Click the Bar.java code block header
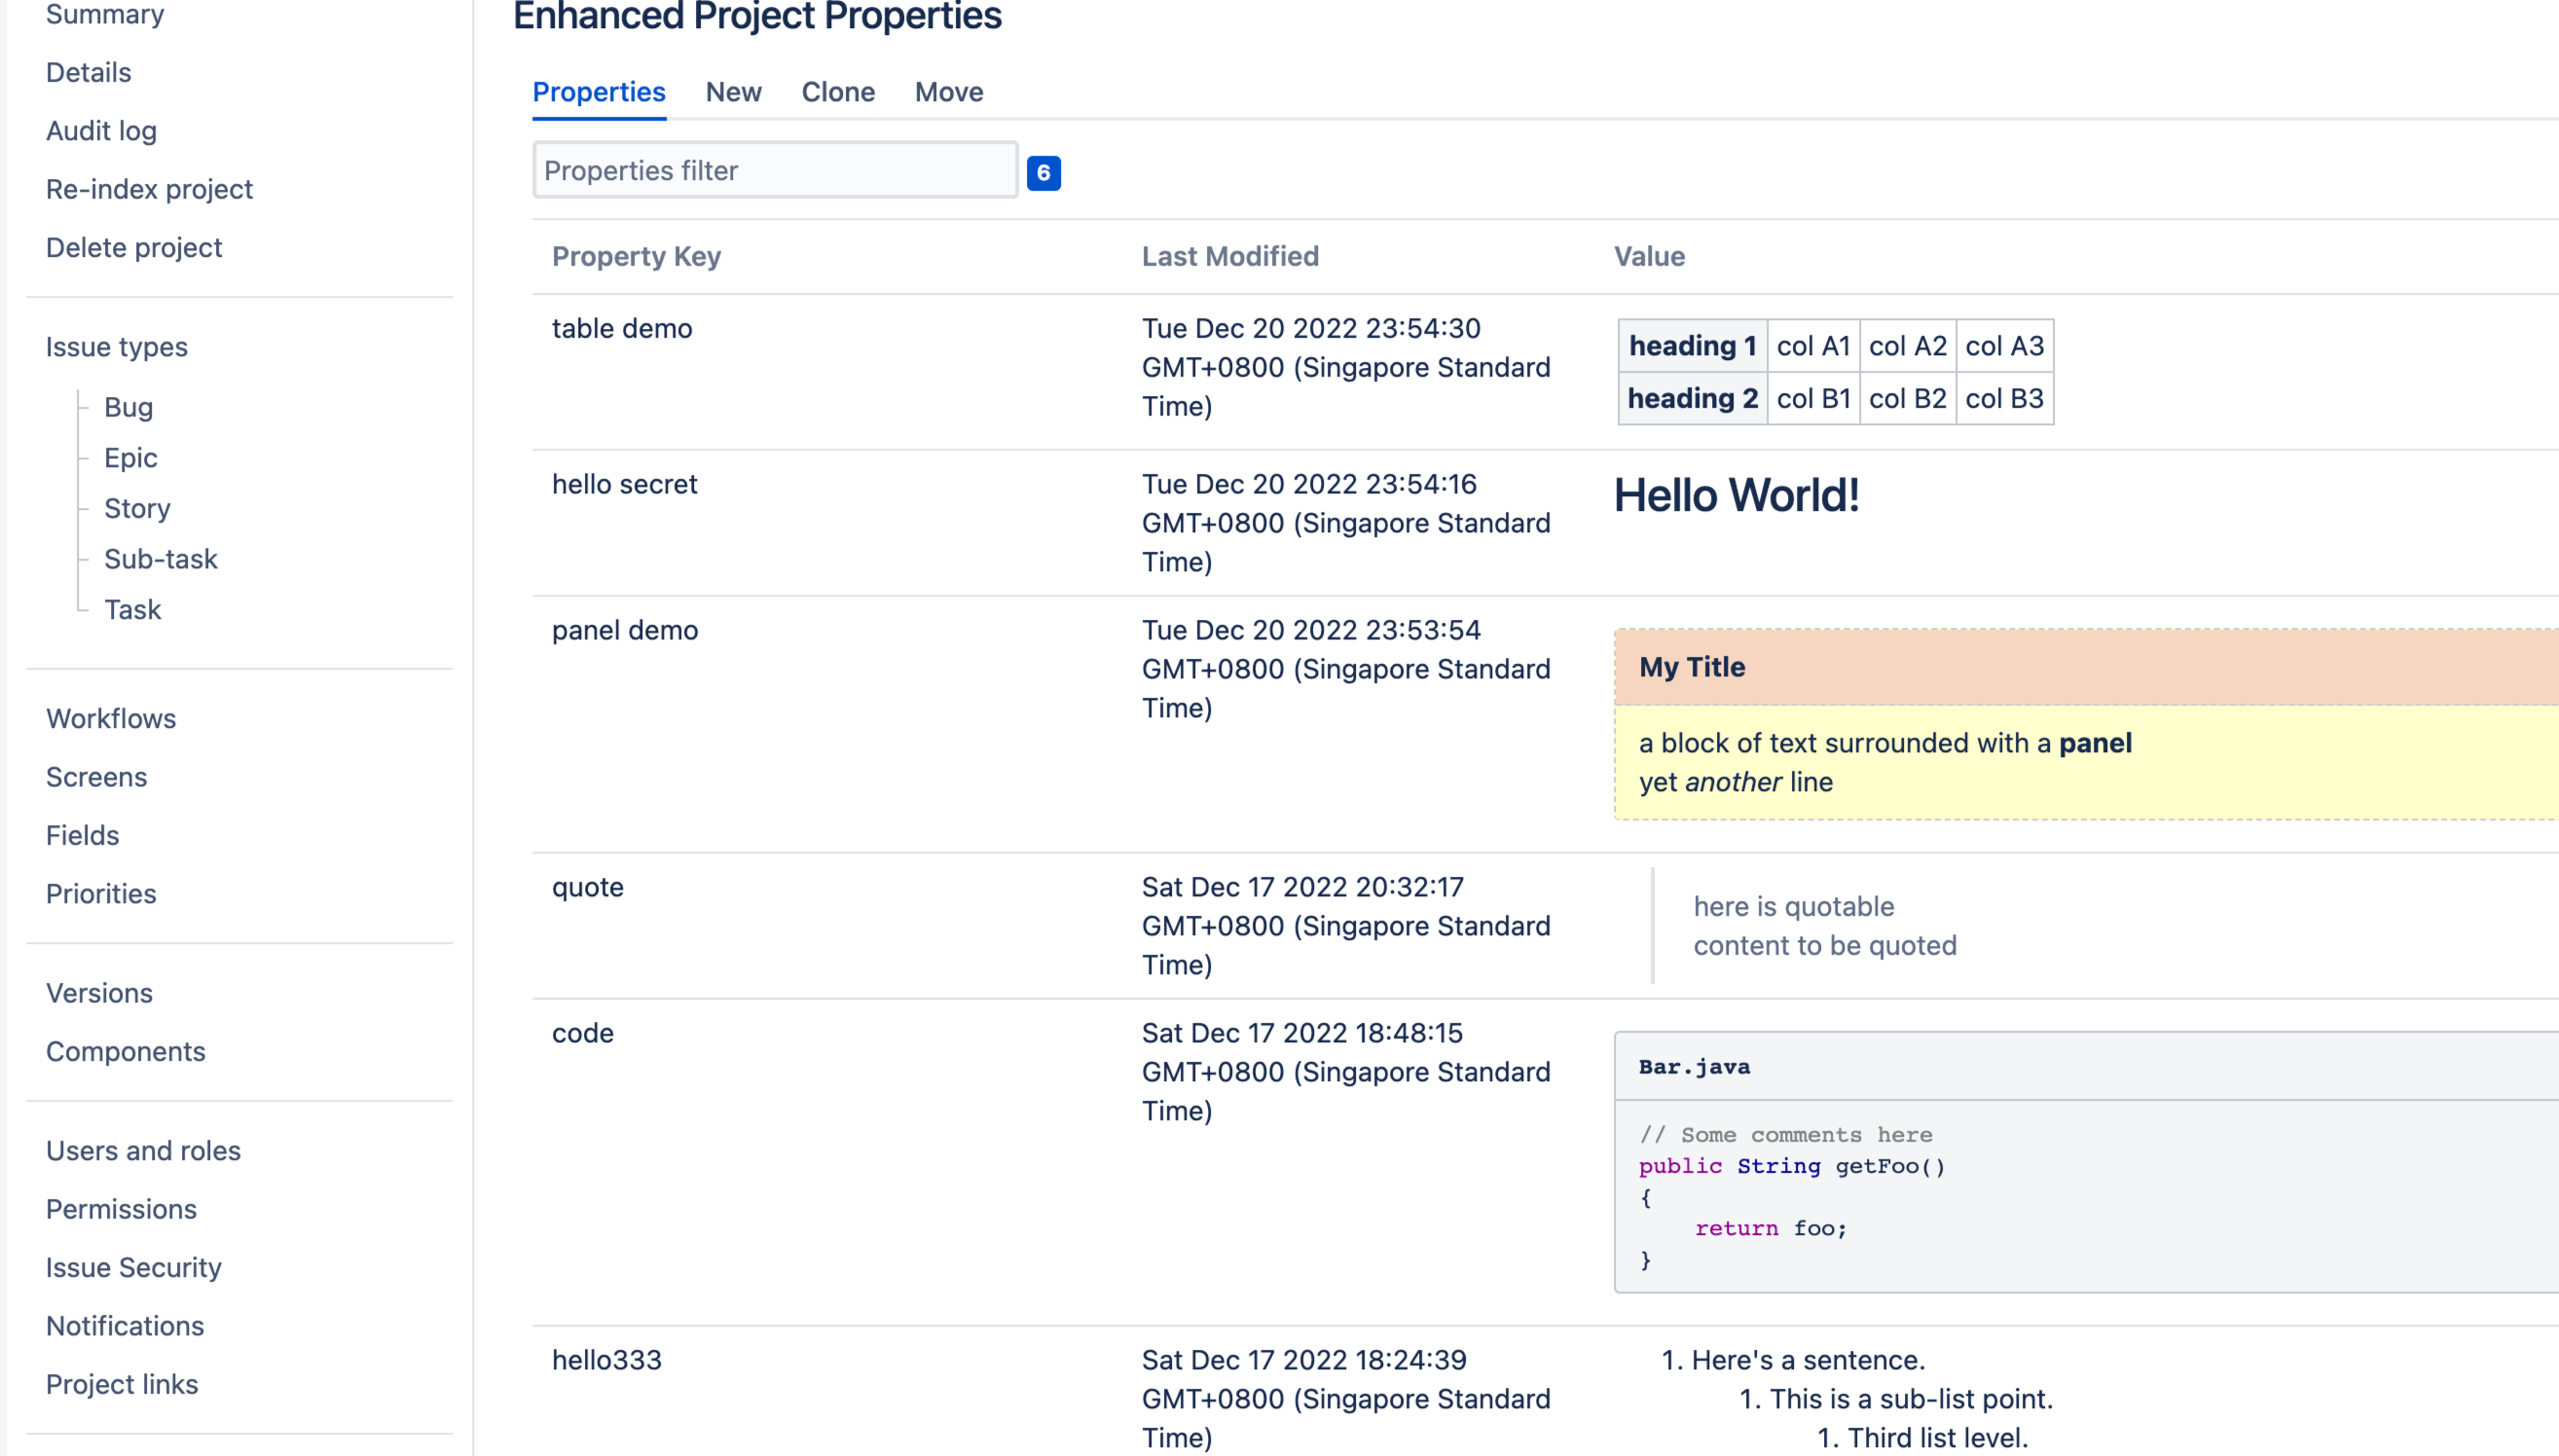Viewport: 2559px width, 1456px height. point(2084,1067)
